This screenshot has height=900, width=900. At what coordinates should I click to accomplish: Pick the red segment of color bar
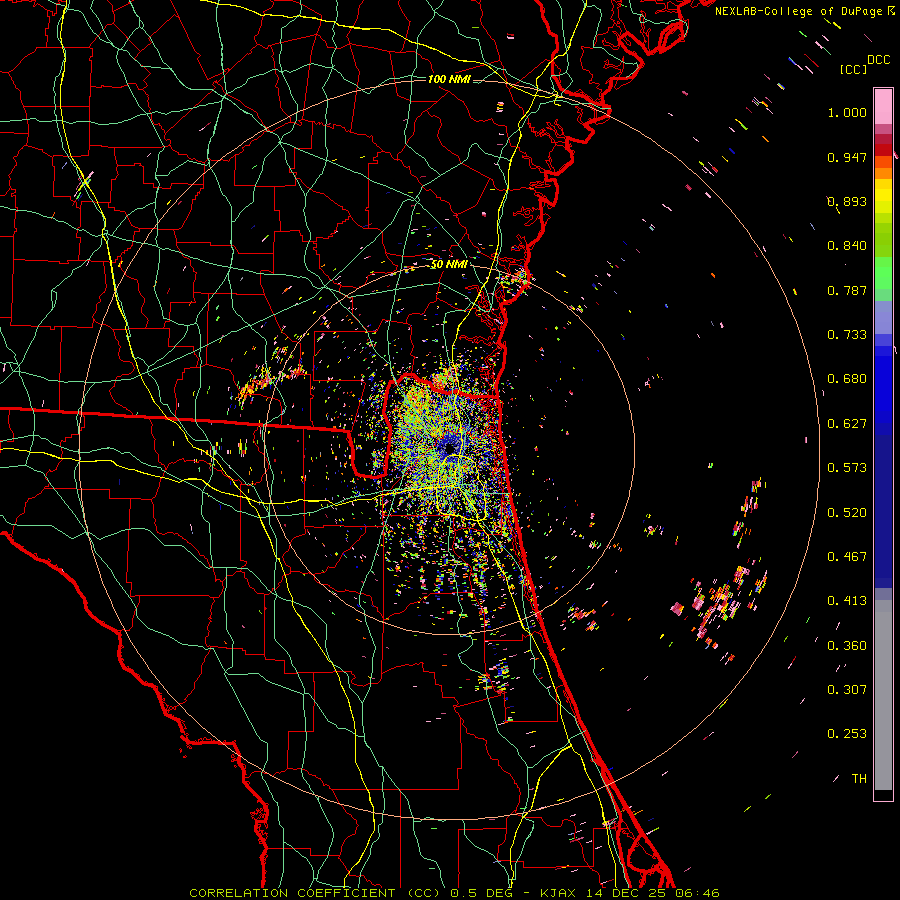click(883, 149)
